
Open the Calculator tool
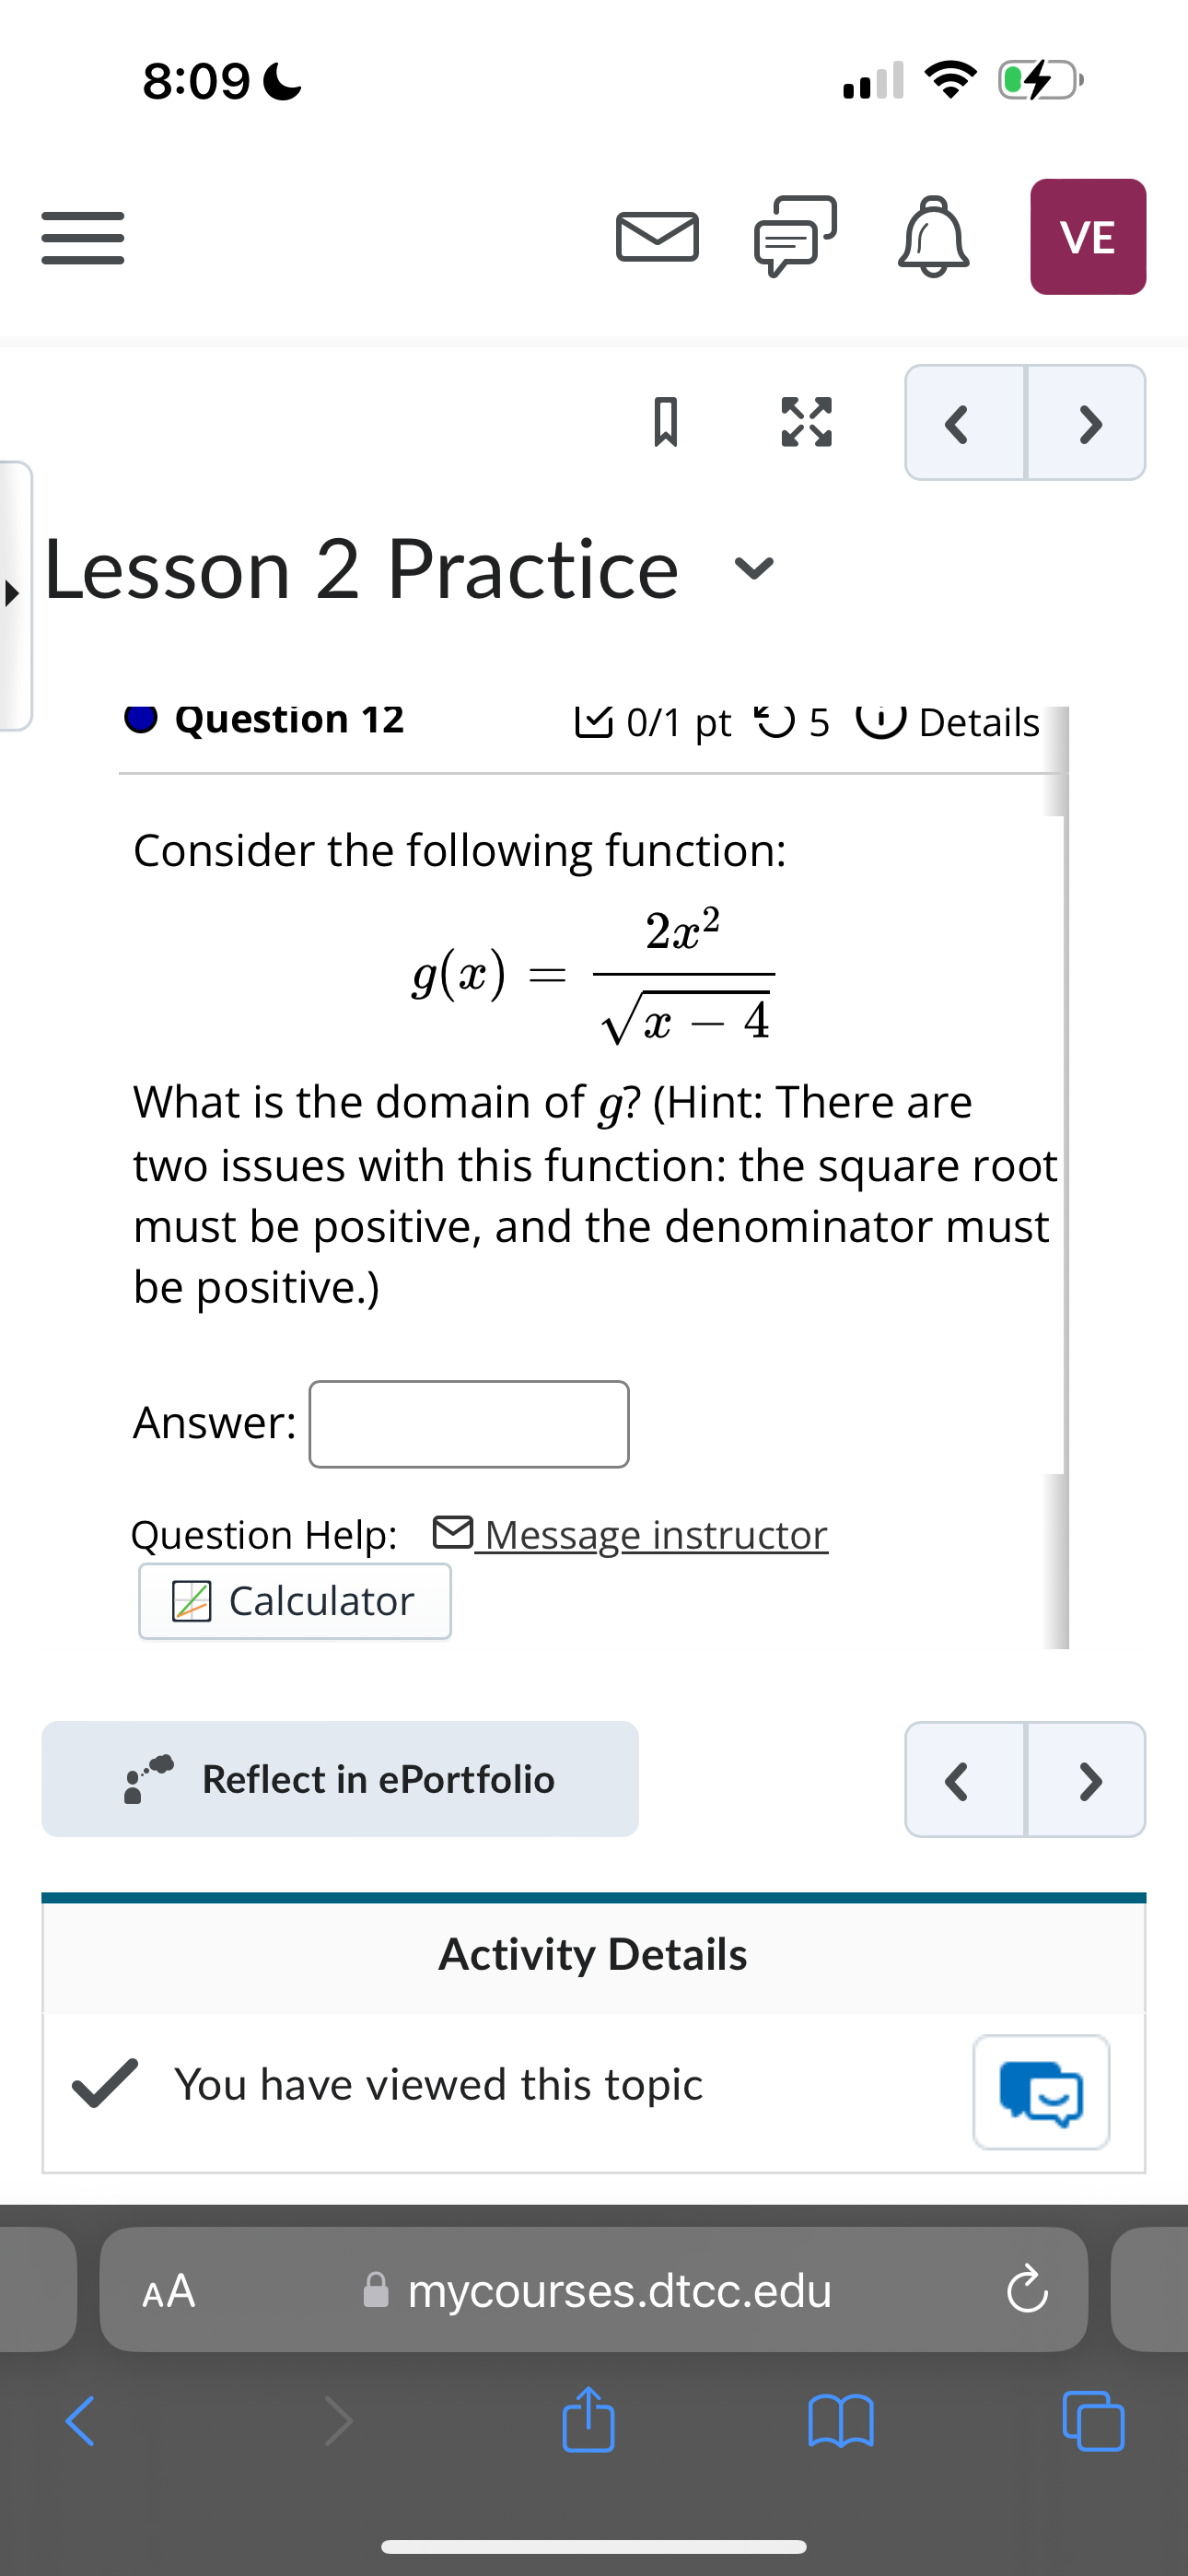tap(294, 1600)
